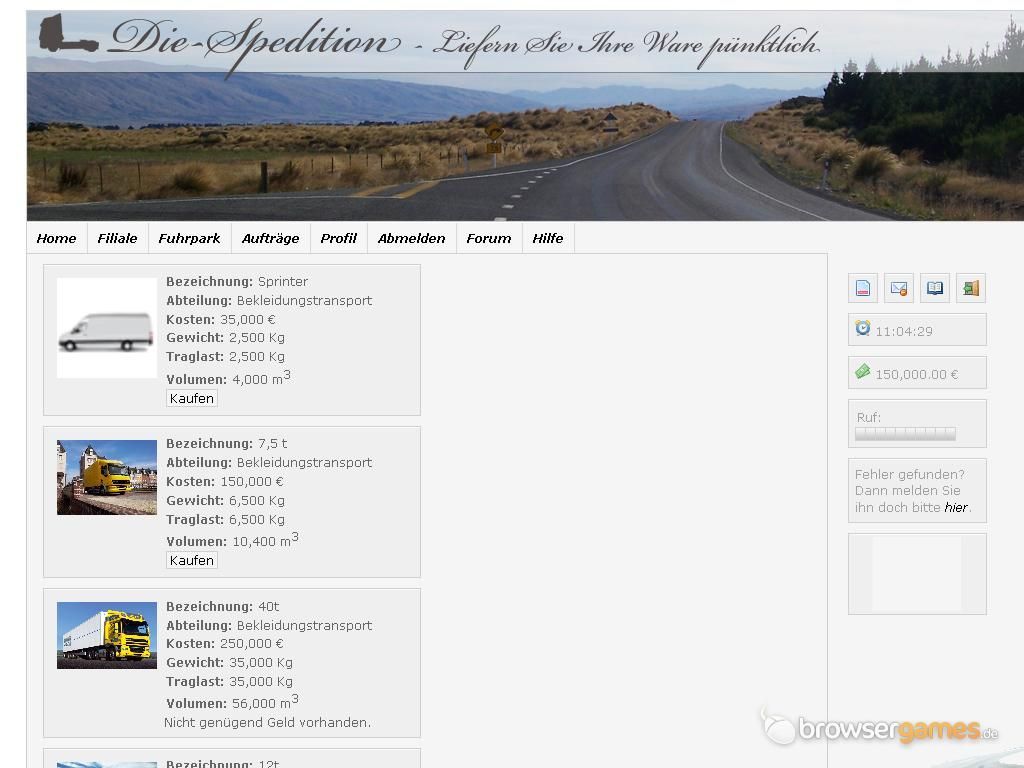Click the 'Volumen: 4,000 m3' text

(x=229, y=378)
